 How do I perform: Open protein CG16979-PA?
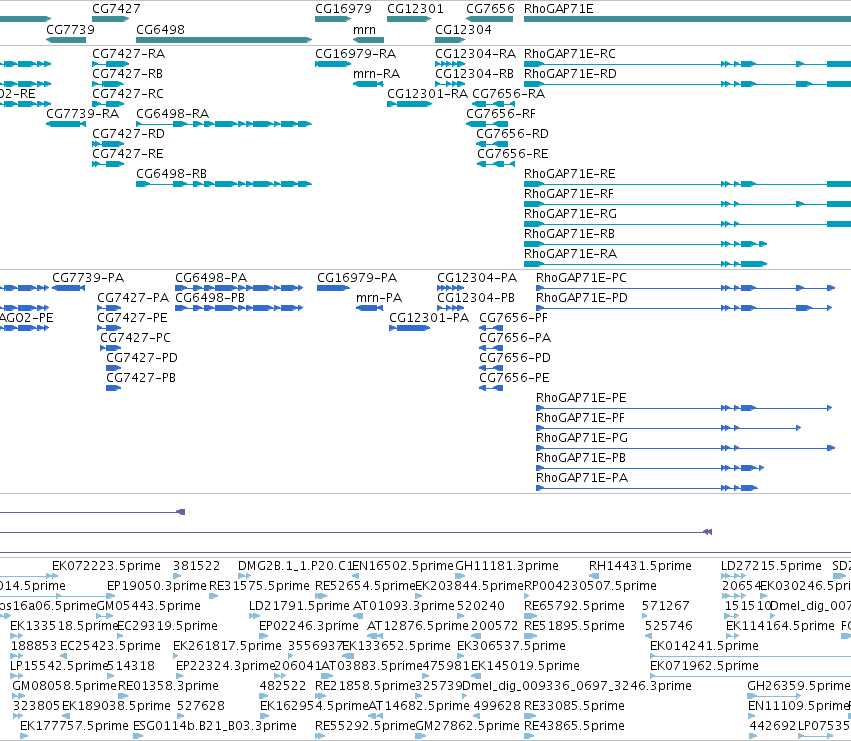[357, 278]
